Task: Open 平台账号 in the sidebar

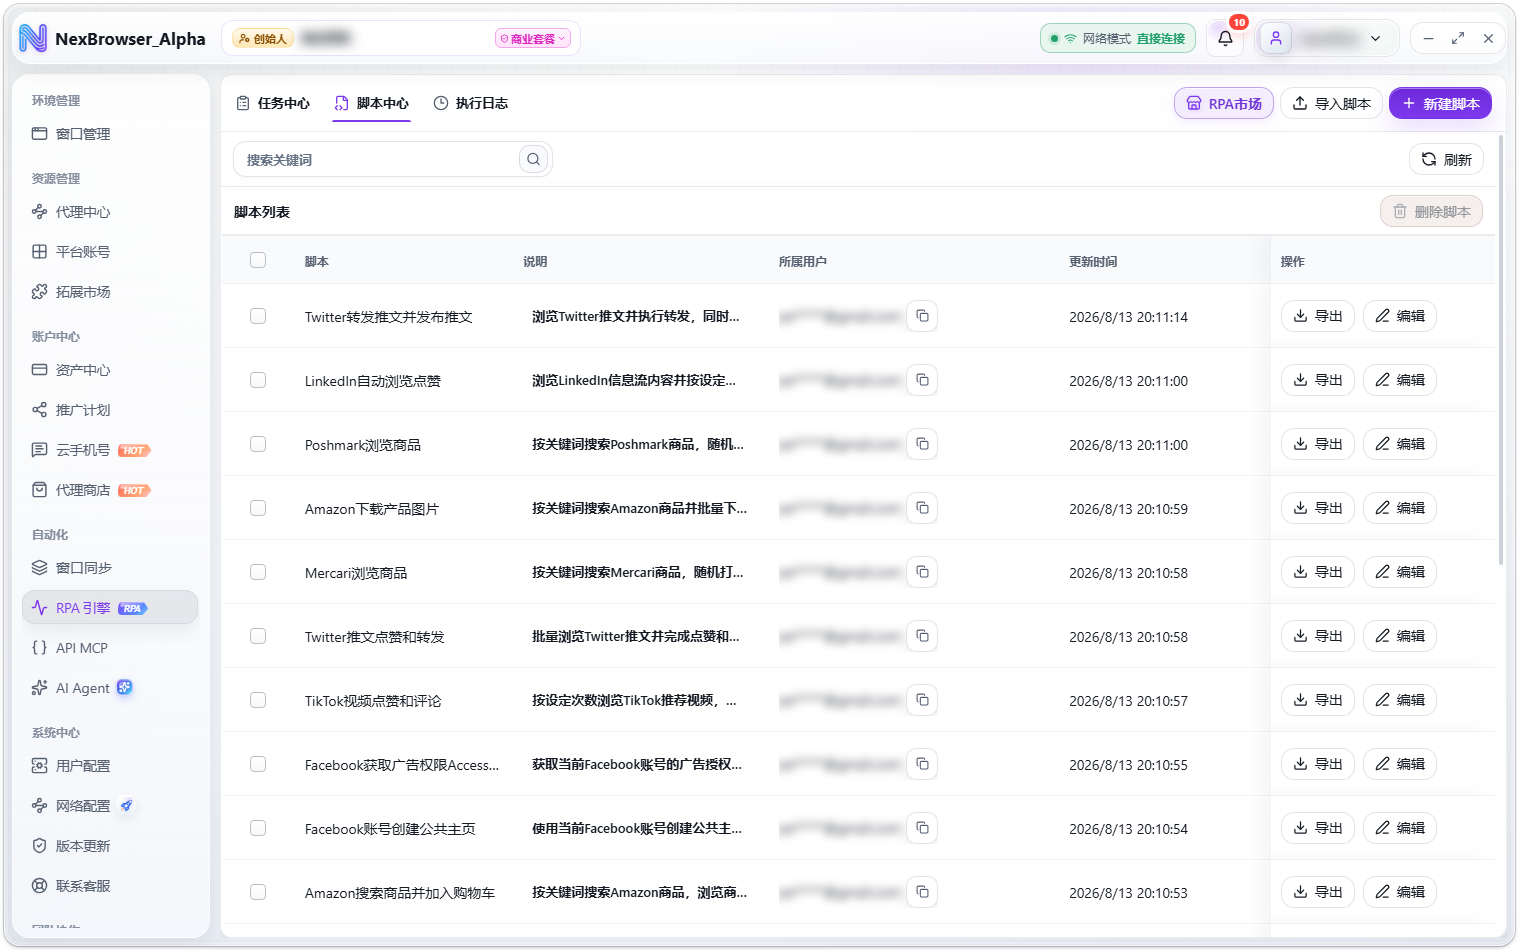Action: 110,252
